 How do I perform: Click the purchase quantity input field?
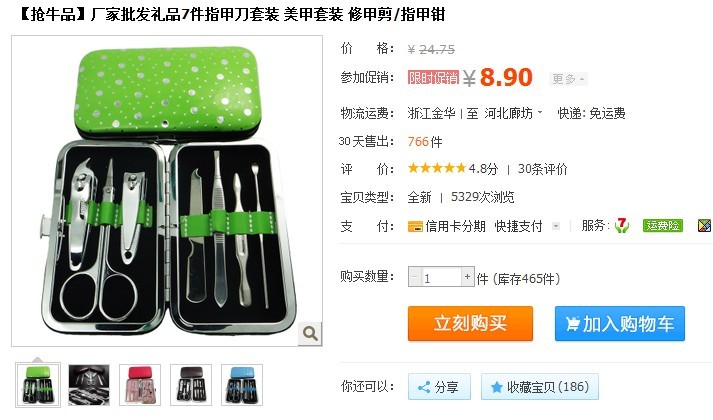441,277
